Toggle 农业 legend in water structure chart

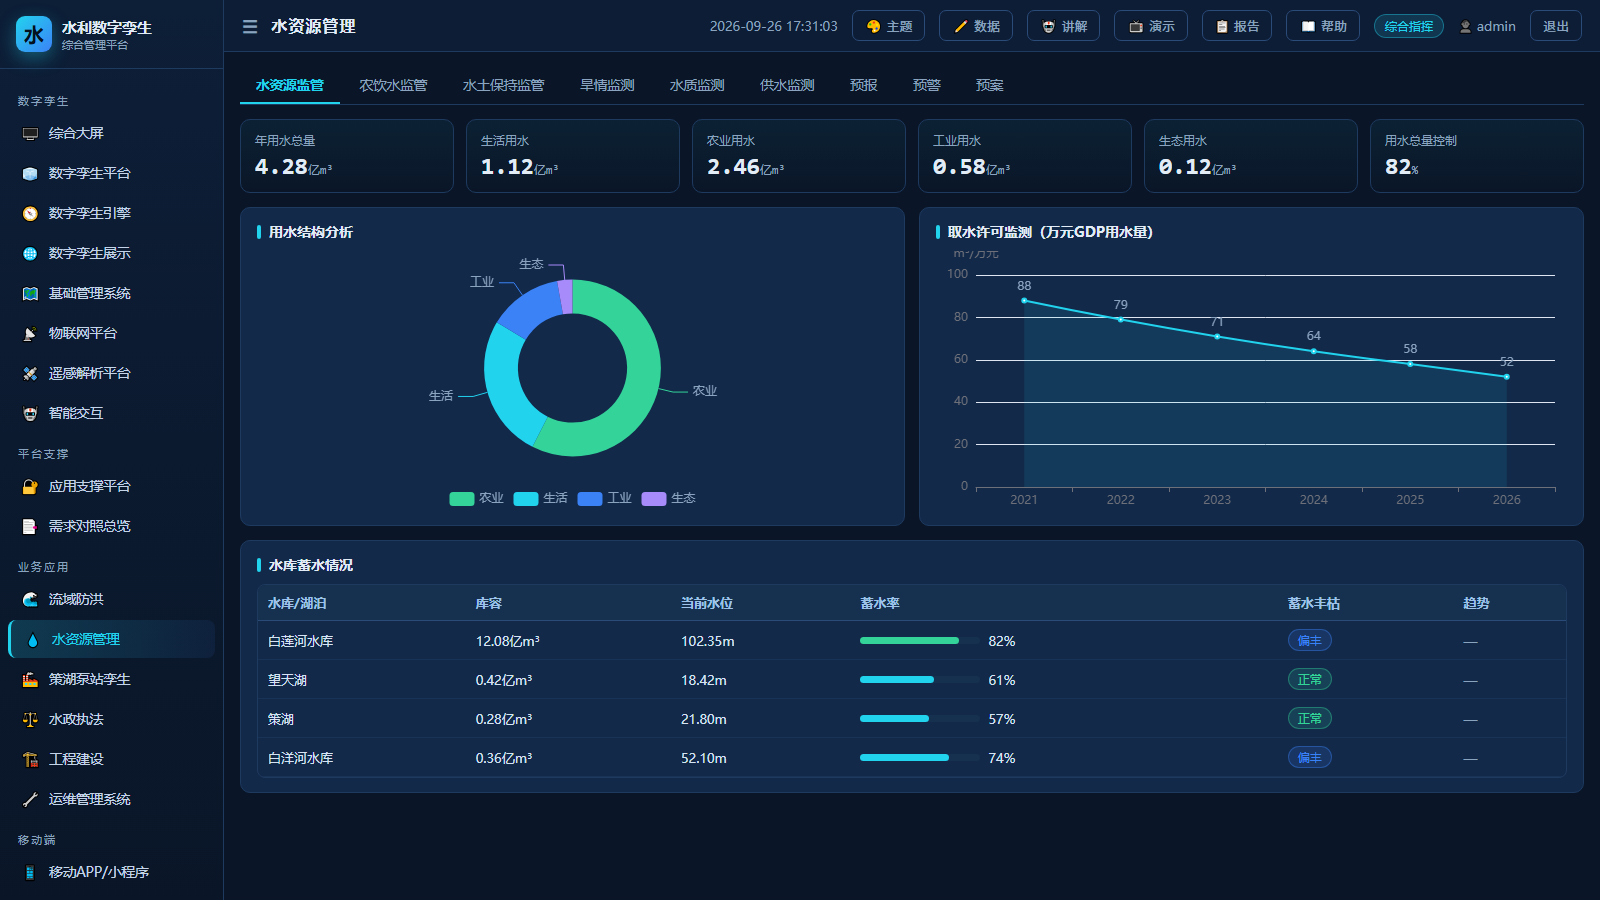click(476, 498)
